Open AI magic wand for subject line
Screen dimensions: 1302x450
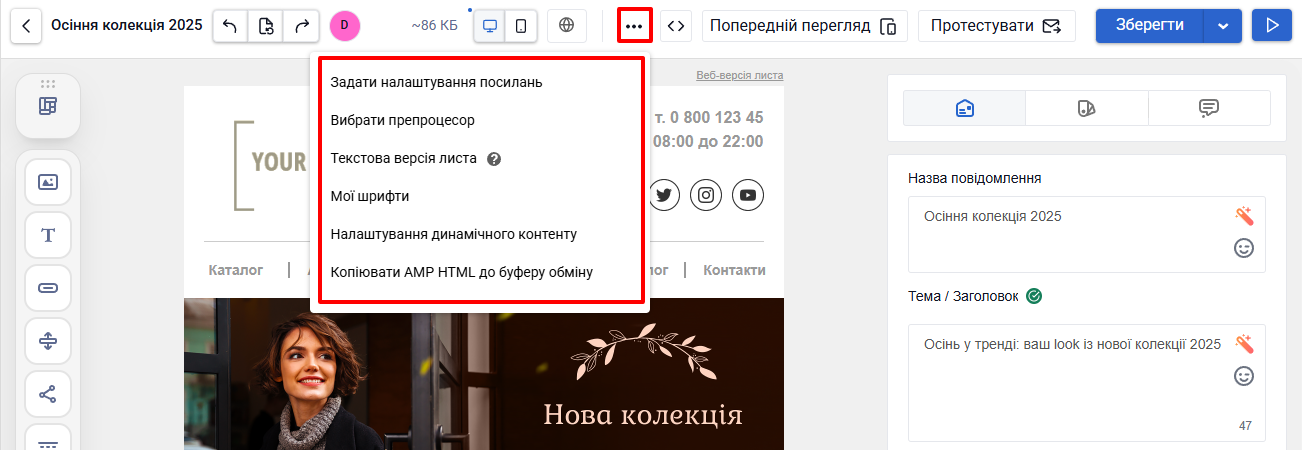pos(1244,344)
